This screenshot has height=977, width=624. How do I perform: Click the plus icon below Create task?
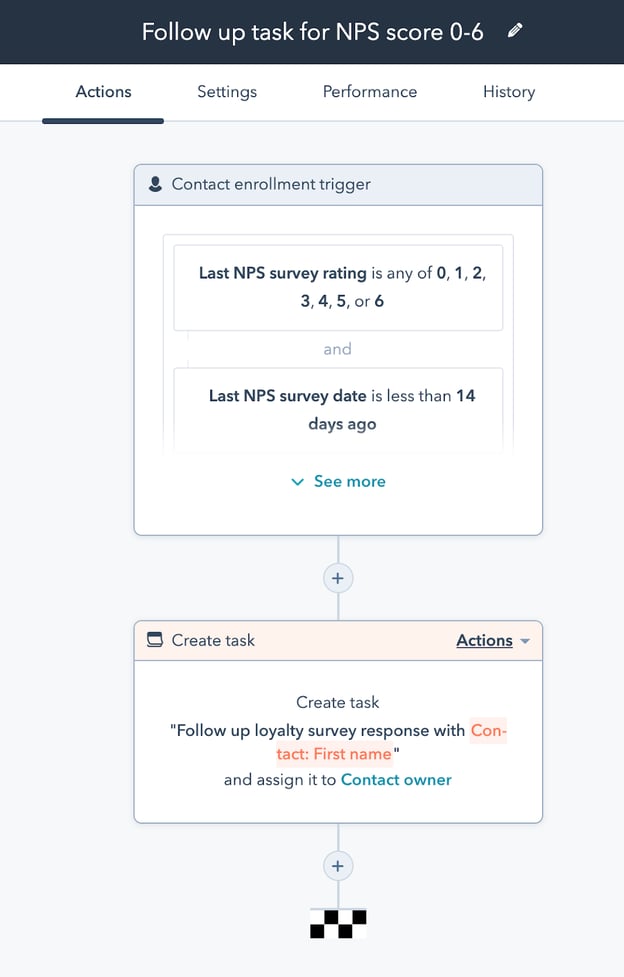click(338, 866)
